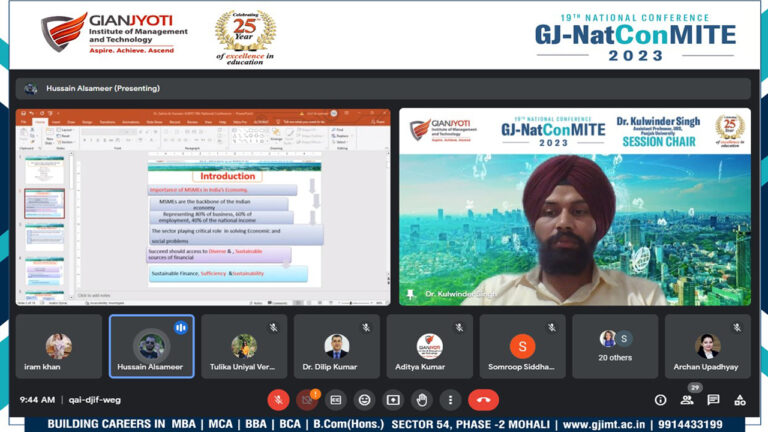Select Aditya Kumar's participant tile
The image size is (768, 432).
[x=430, y=346]
